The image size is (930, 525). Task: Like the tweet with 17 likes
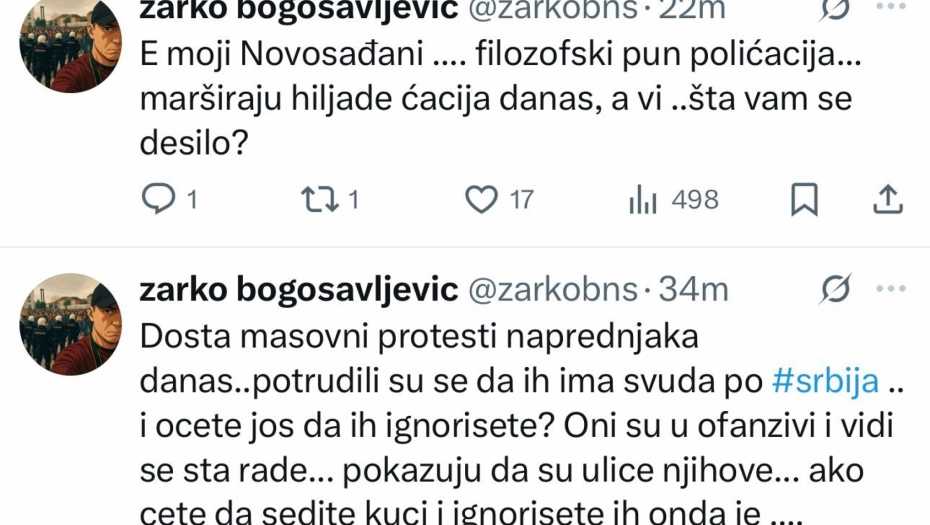[x=482, y=200]
